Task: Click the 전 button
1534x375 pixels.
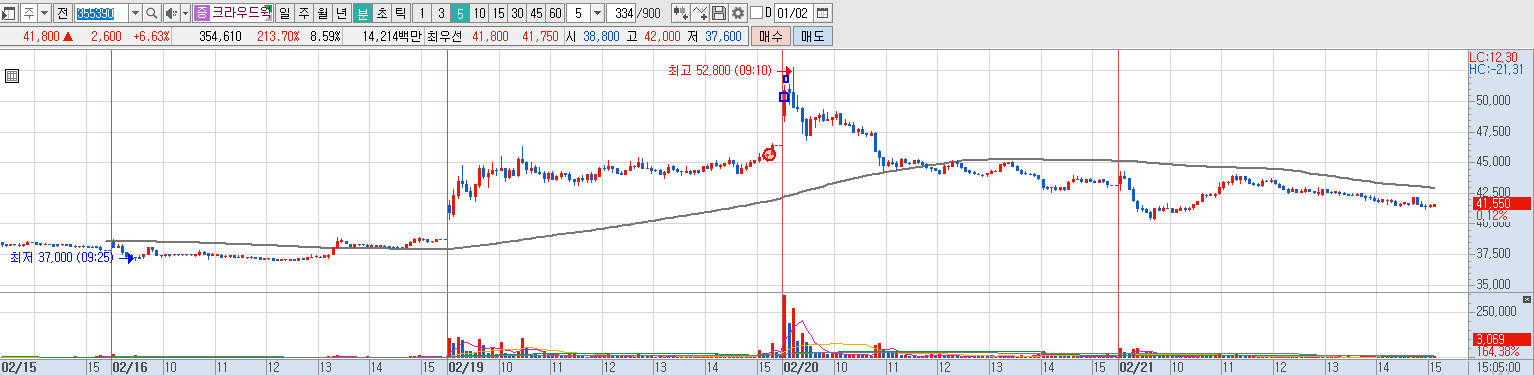Action: 63,13
